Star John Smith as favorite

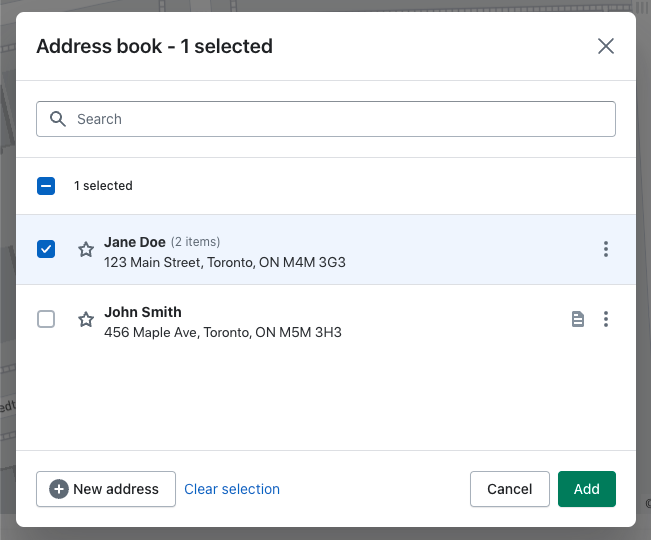86,320
